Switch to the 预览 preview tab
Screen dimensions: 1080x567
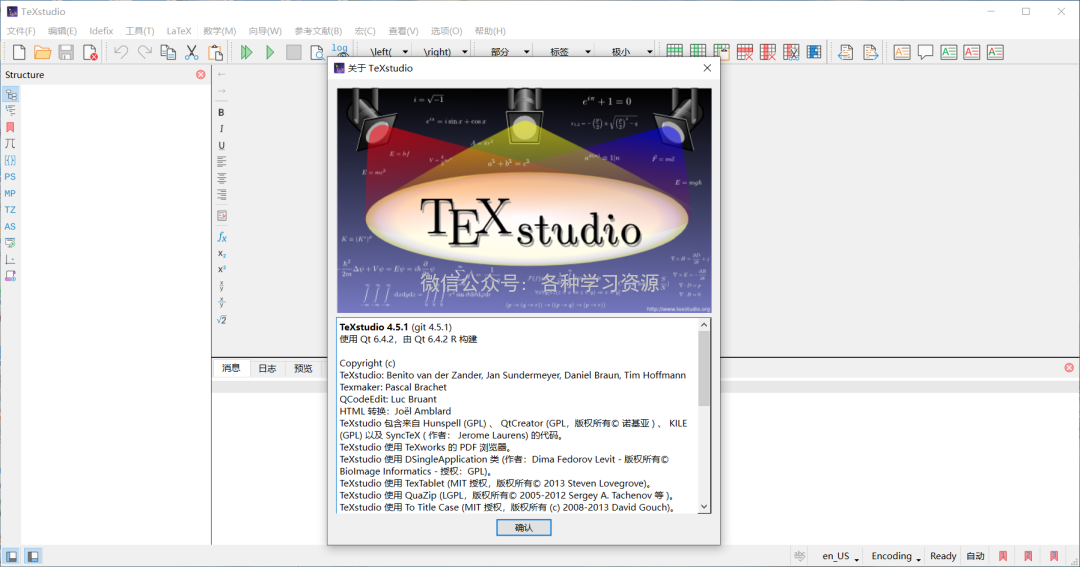click(x=303, y=369)
